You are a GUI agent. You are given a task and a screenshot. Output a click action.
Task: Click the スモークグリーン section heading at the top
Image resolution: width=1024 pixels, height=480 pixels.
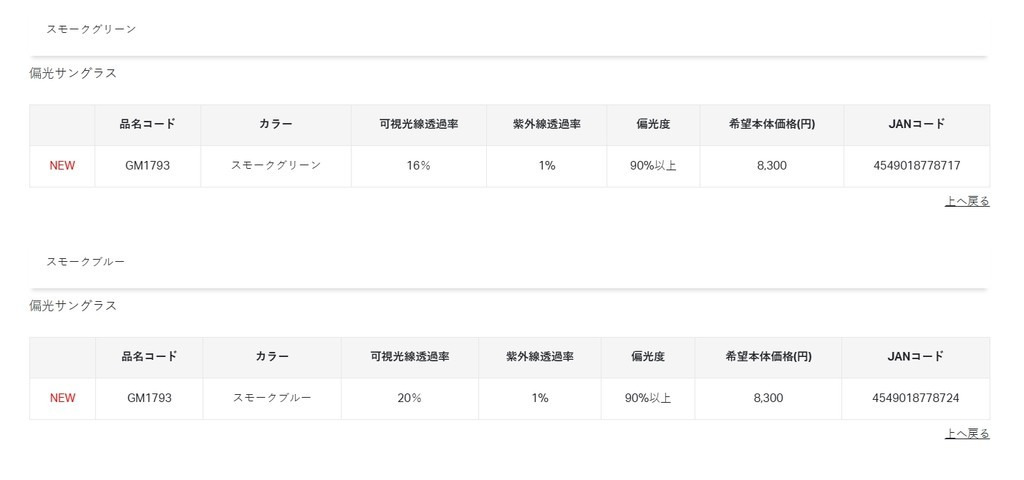pos(91,29)
